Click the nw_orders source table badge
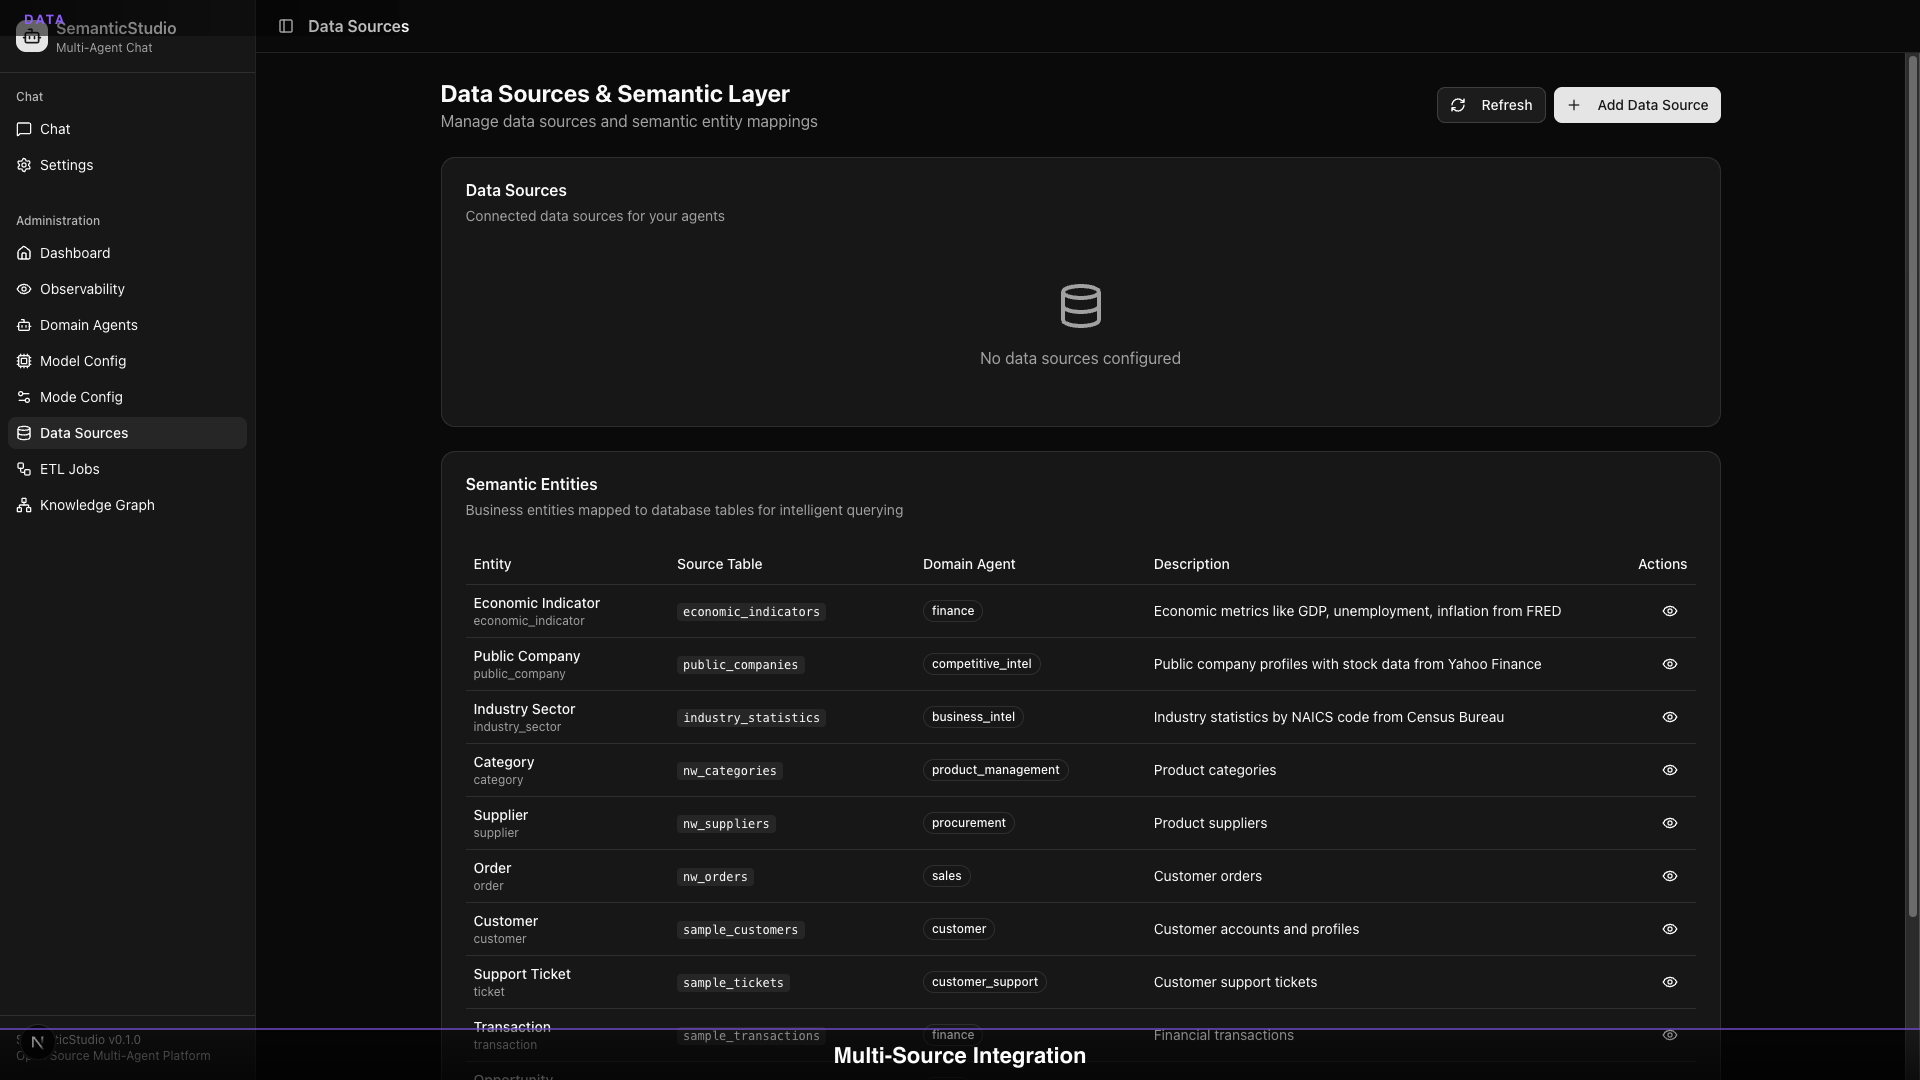1920x1080 pixels. click(714, 877)
